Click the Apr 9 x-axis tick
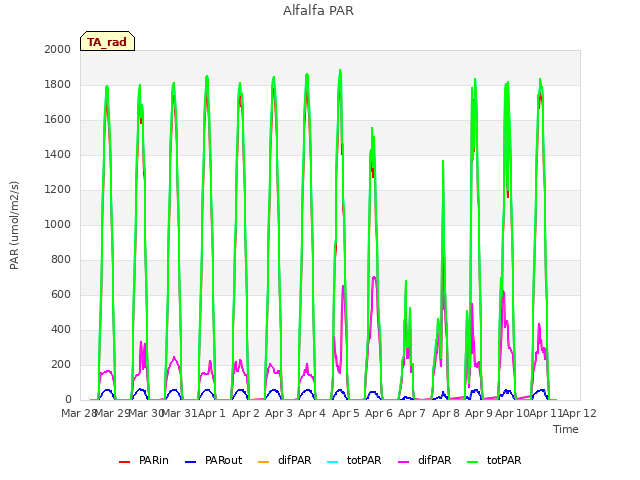Screen dimensions: 640x480 point(479,413)
